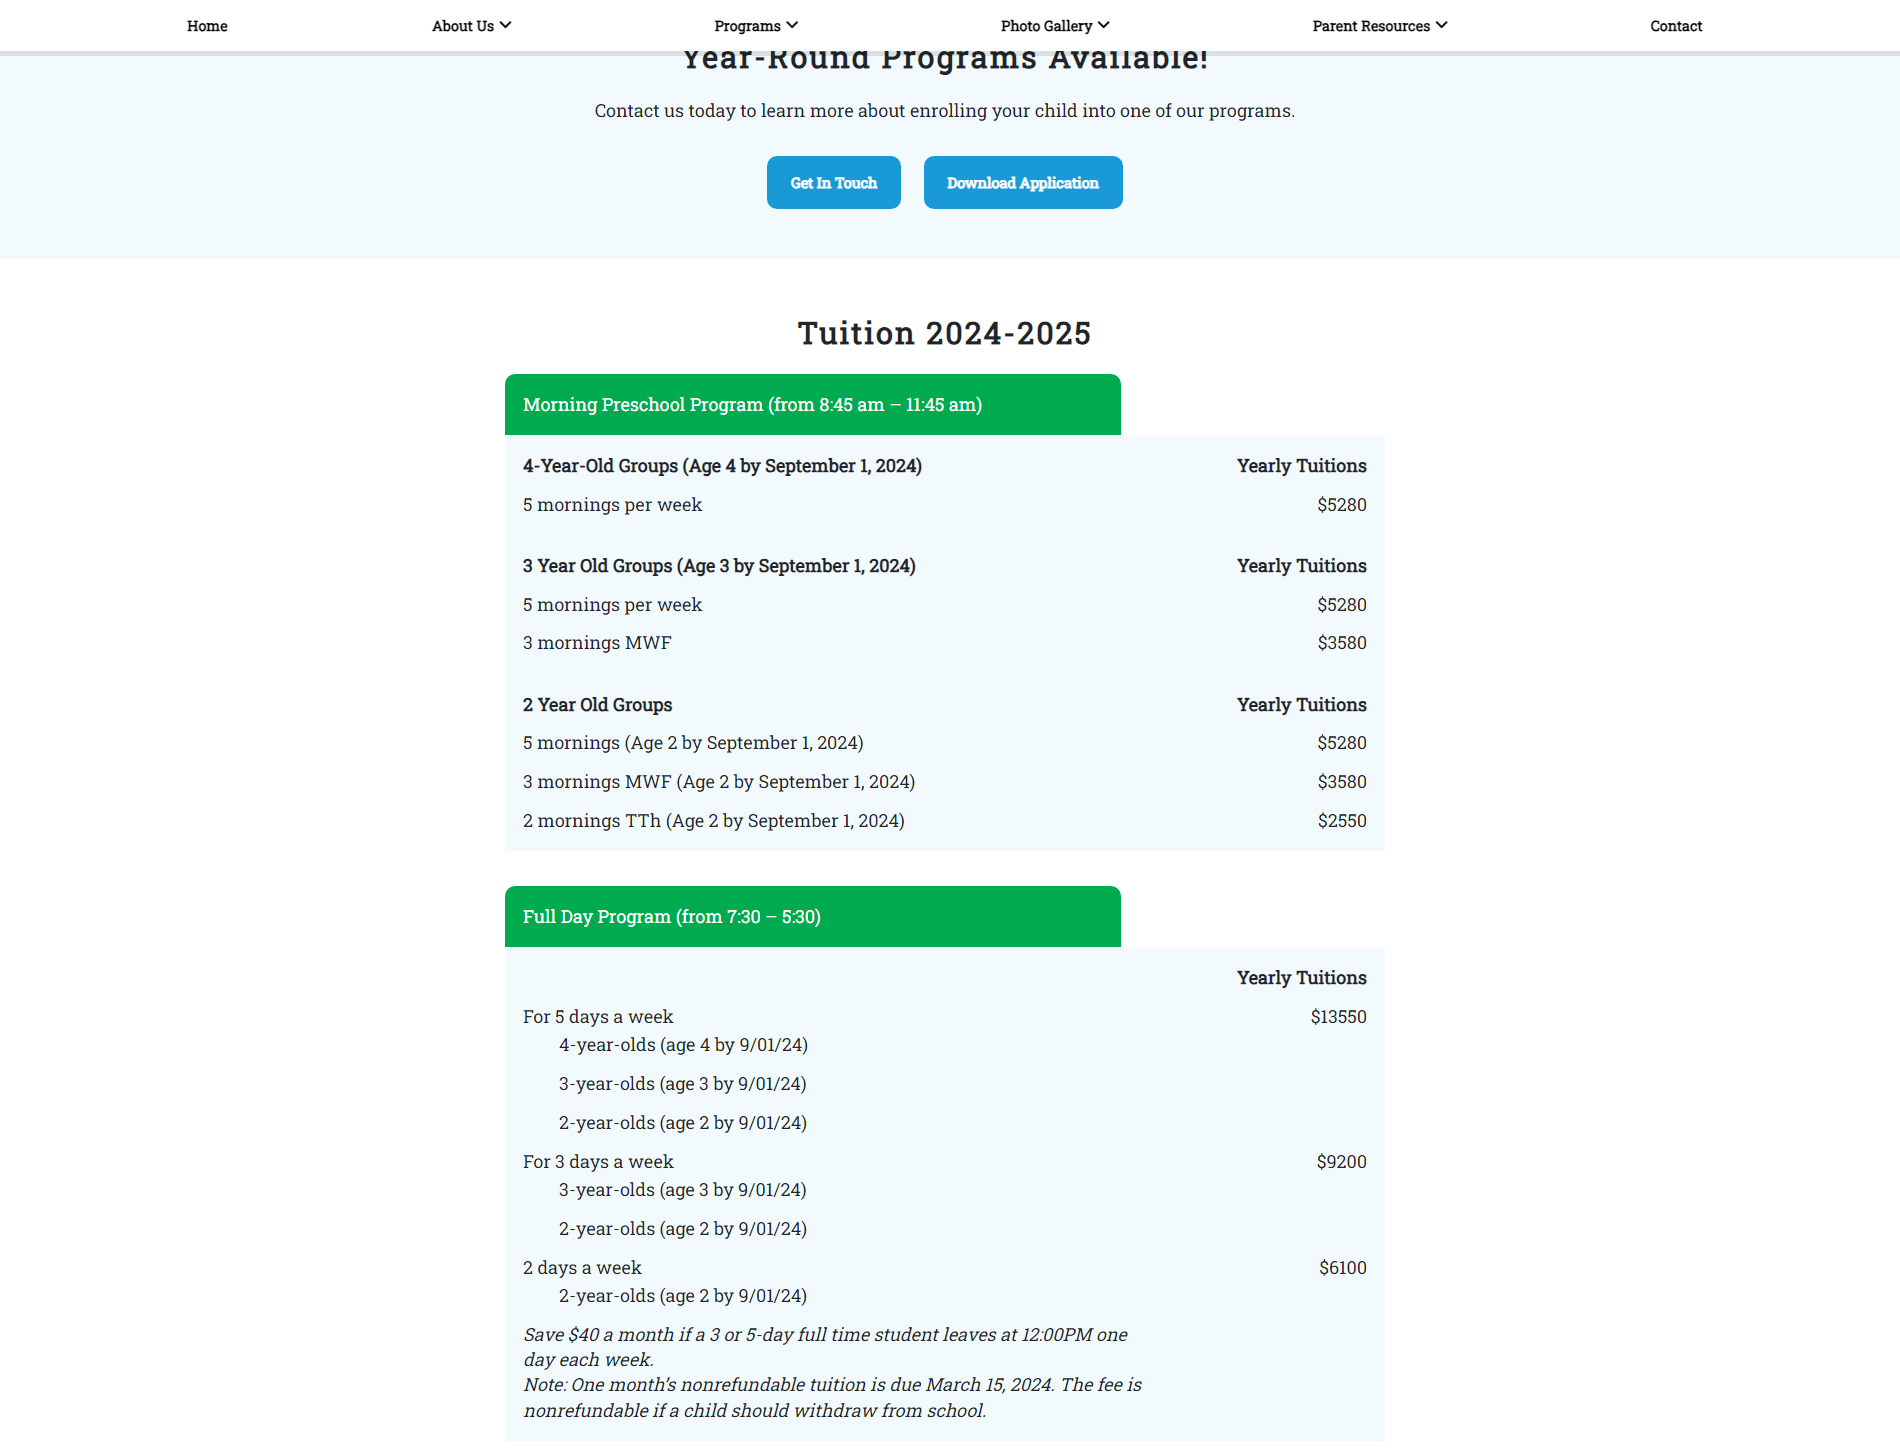Click the 4-Year-Old Groups row heading
Screen dimensions: 1900x1456
[722, 466]
